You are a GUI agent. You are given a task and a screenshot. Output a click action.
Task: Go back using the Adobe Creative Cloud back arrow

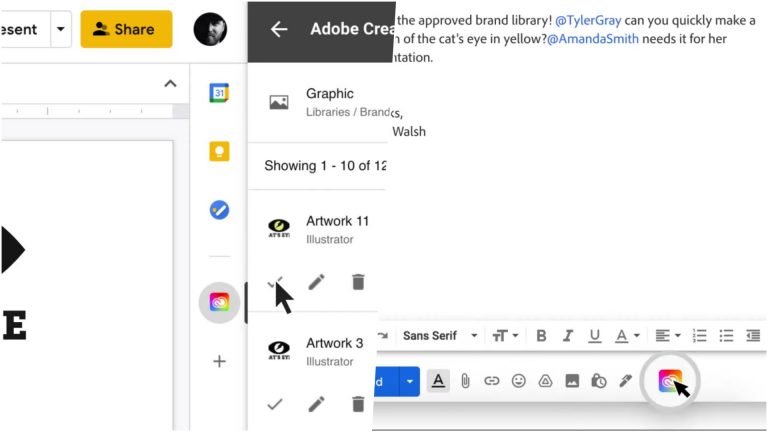(x=279, y=29)
